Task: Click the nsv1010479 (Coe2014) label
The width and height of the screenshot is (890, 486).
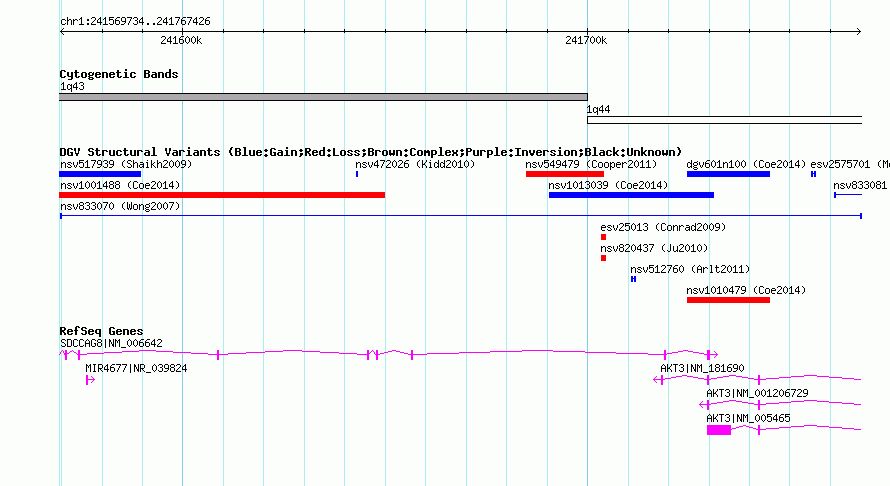Action: (746, 290)
